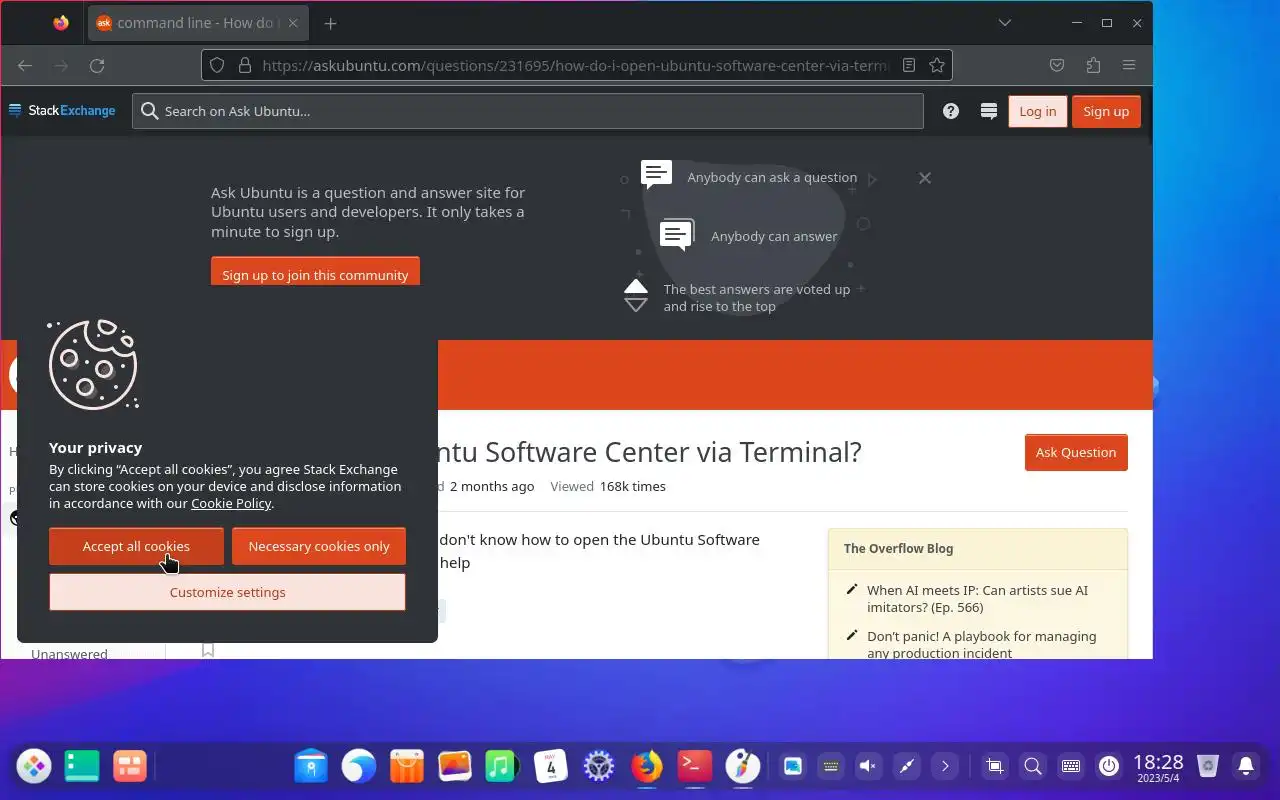Open the launcher in the dock
Image resolution: width=1280 pixels, height=800 pixels.
tap(34, 767)
